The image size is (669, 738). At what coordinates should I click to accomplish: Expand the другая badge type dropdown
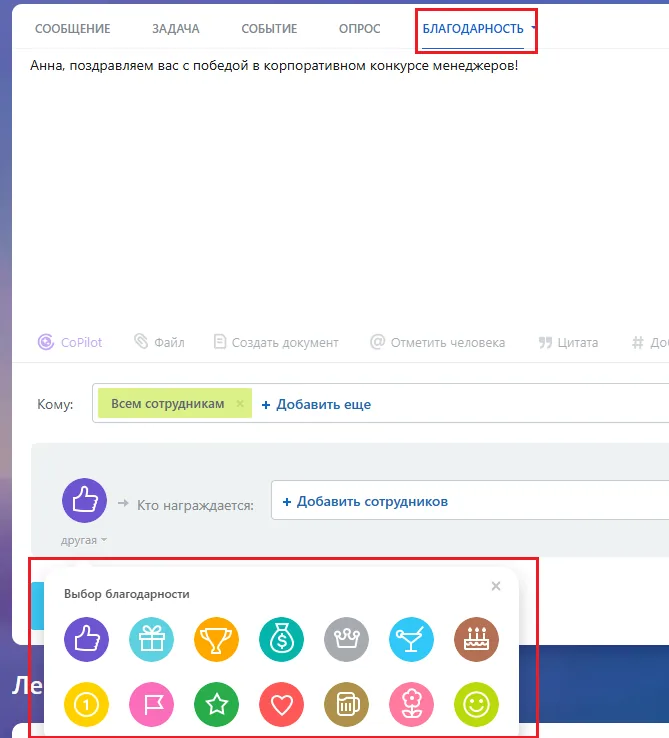pos(84,540)
